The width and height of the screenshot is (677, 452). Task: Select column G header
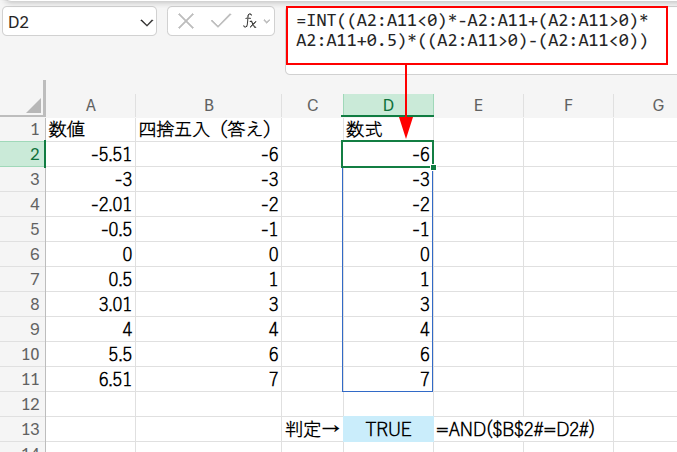[657, 105]
